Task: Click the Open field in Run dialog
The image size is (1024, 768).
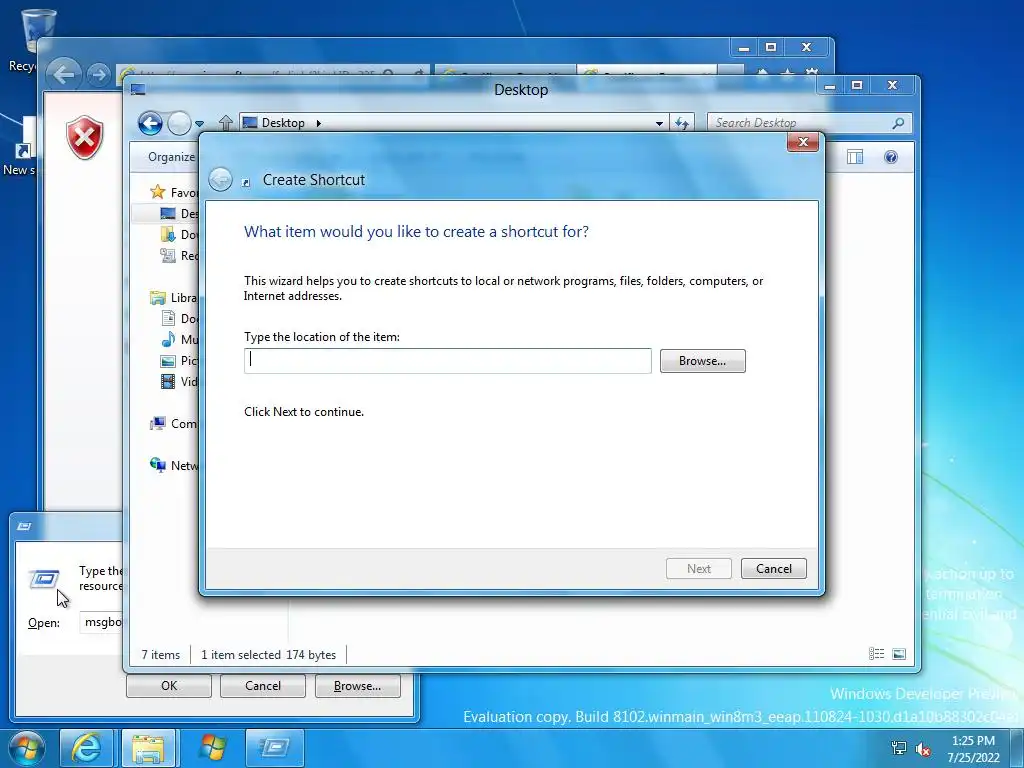Action: pyautogui.click(x=101, y=622)
